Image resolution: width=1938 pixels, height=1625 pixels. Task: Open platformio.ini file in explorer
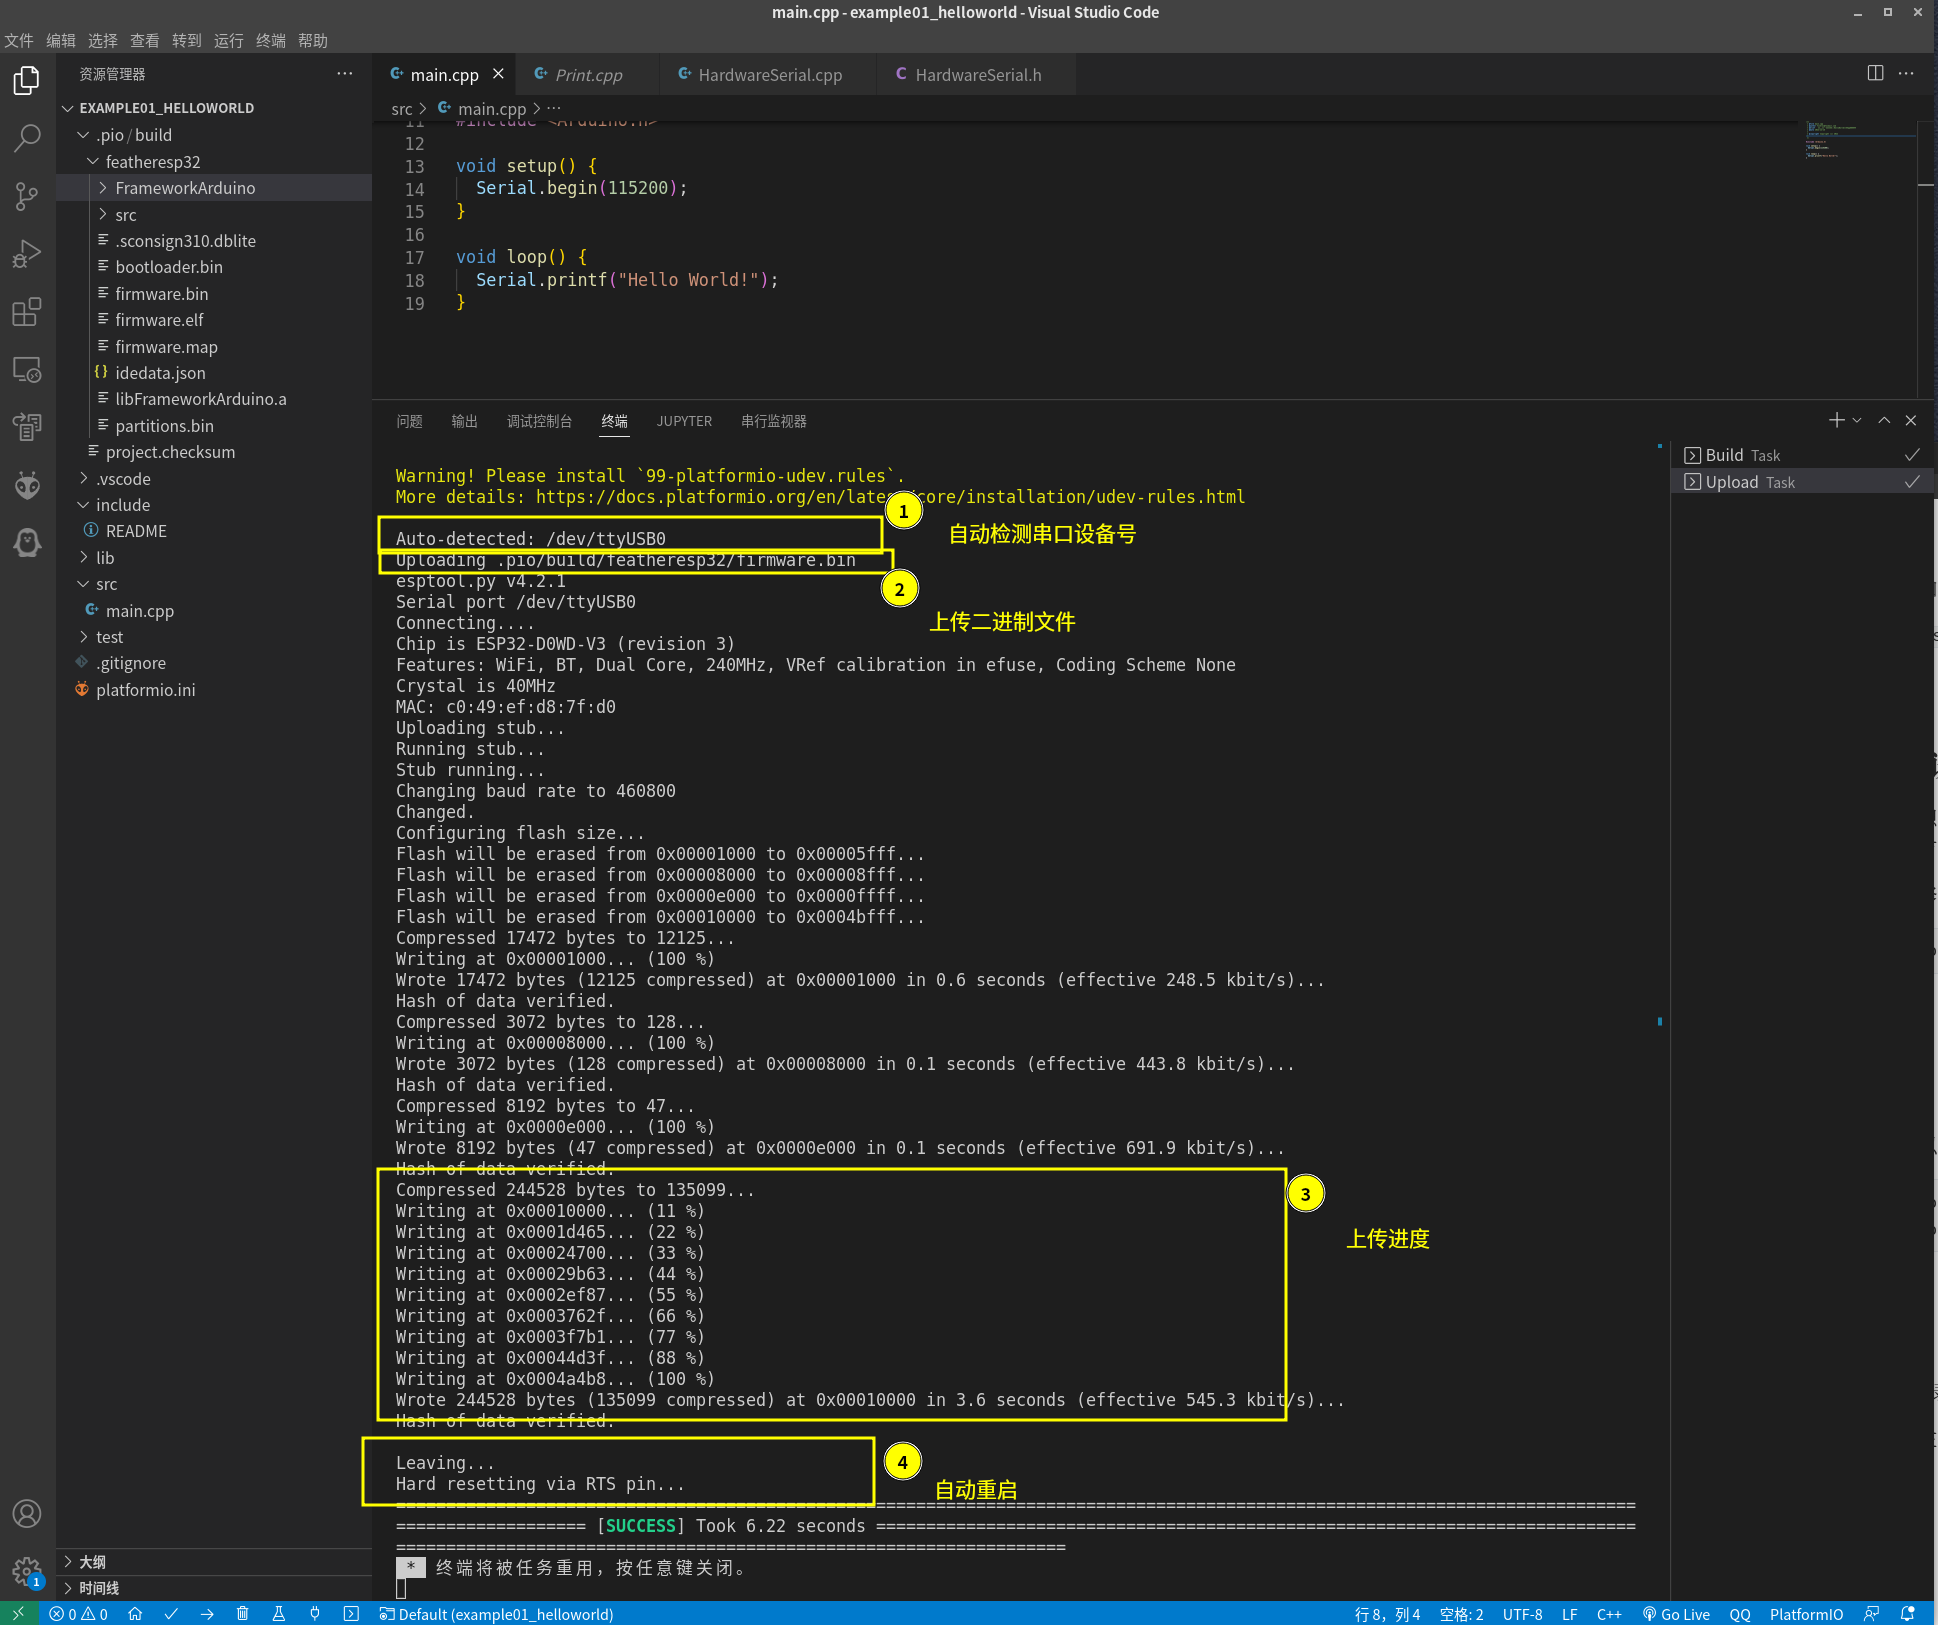coord(145,690)
